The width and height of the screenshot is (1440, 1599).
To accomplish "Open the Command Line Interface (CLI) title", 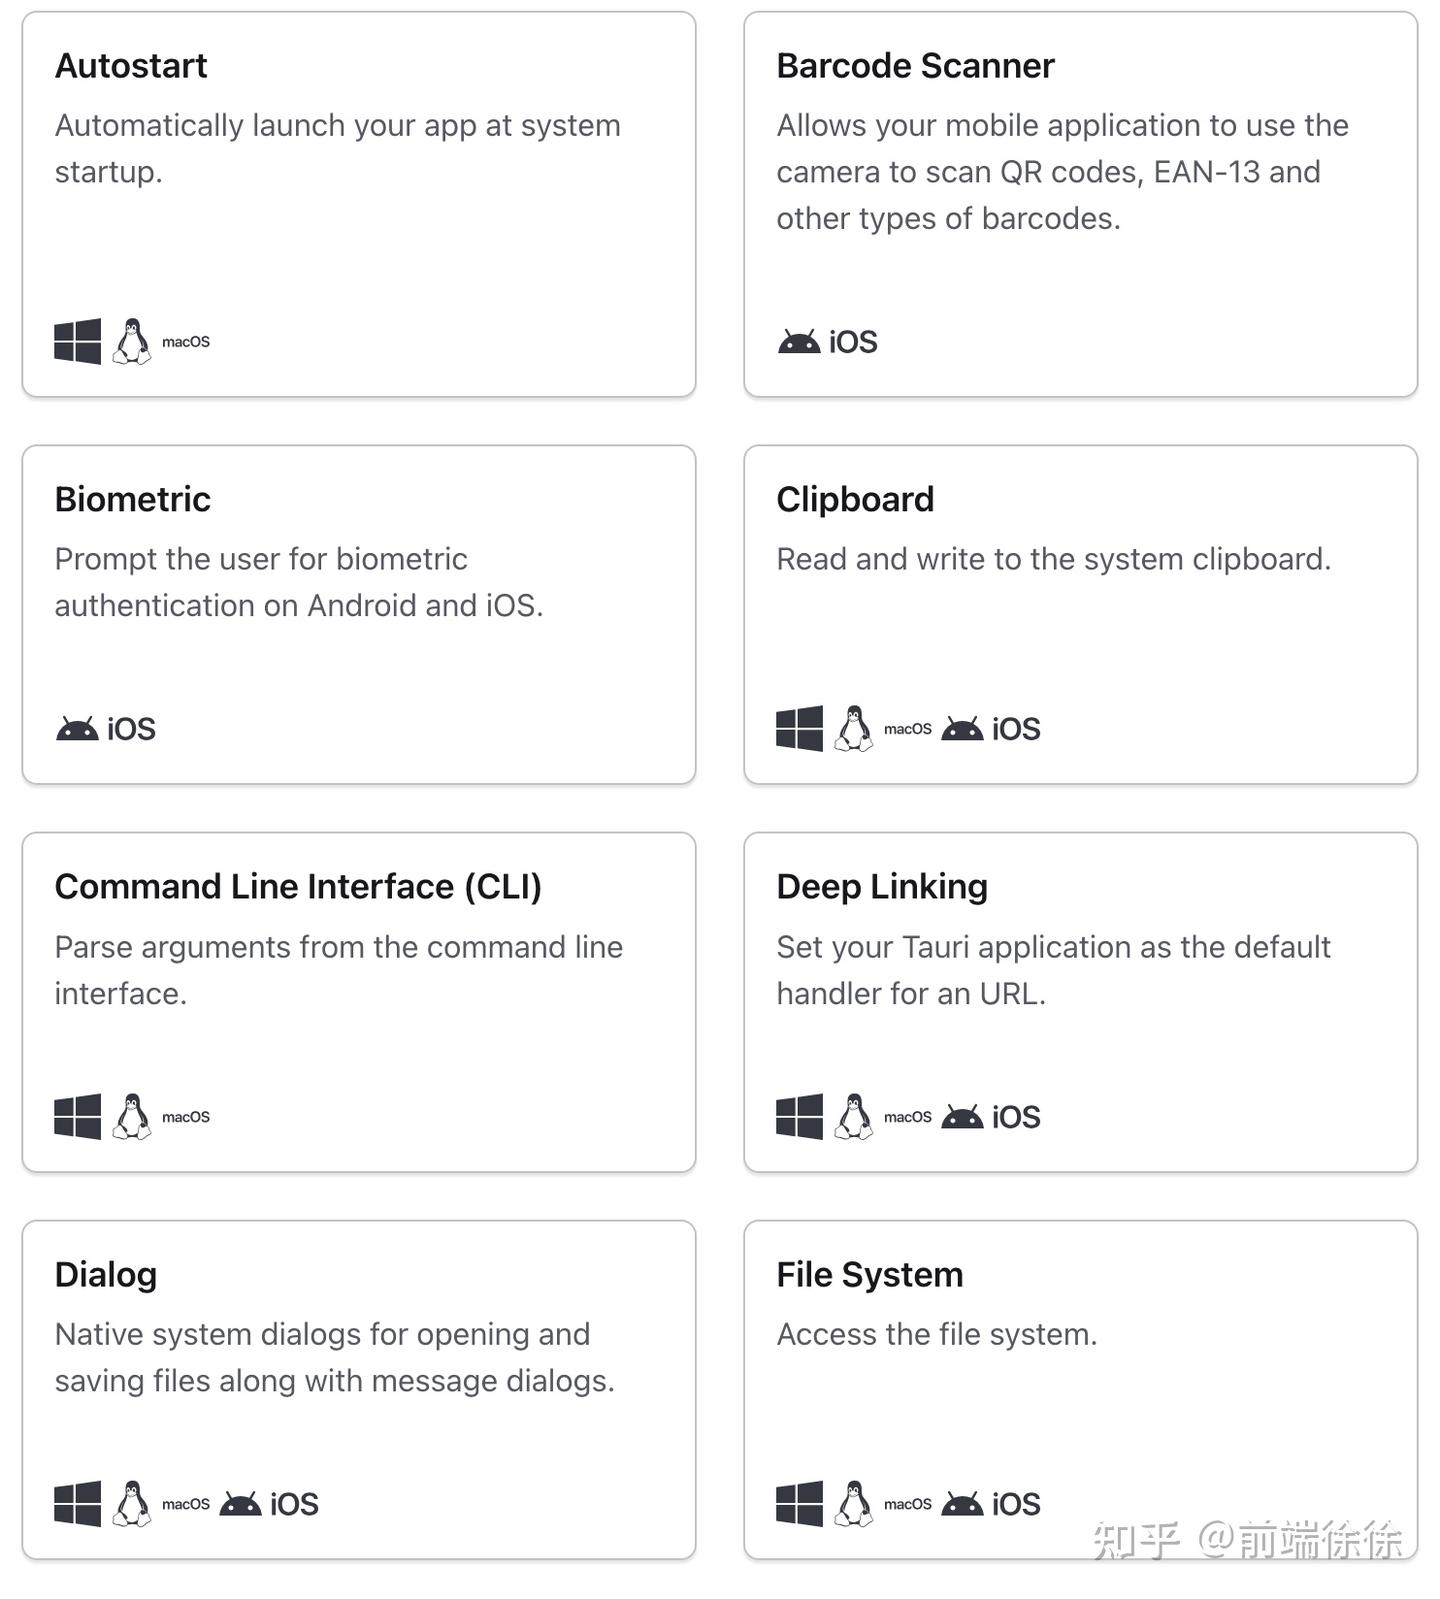I will point(298,887).
